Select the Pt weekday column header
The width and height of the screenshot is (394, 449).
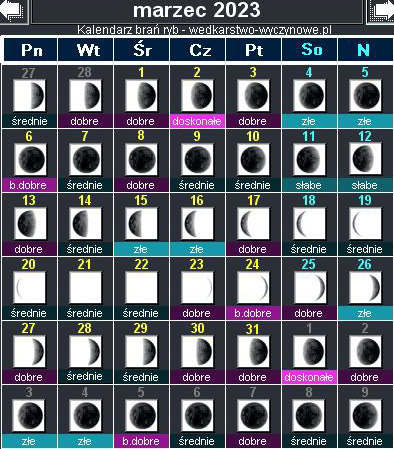click(x=254, y=50)
